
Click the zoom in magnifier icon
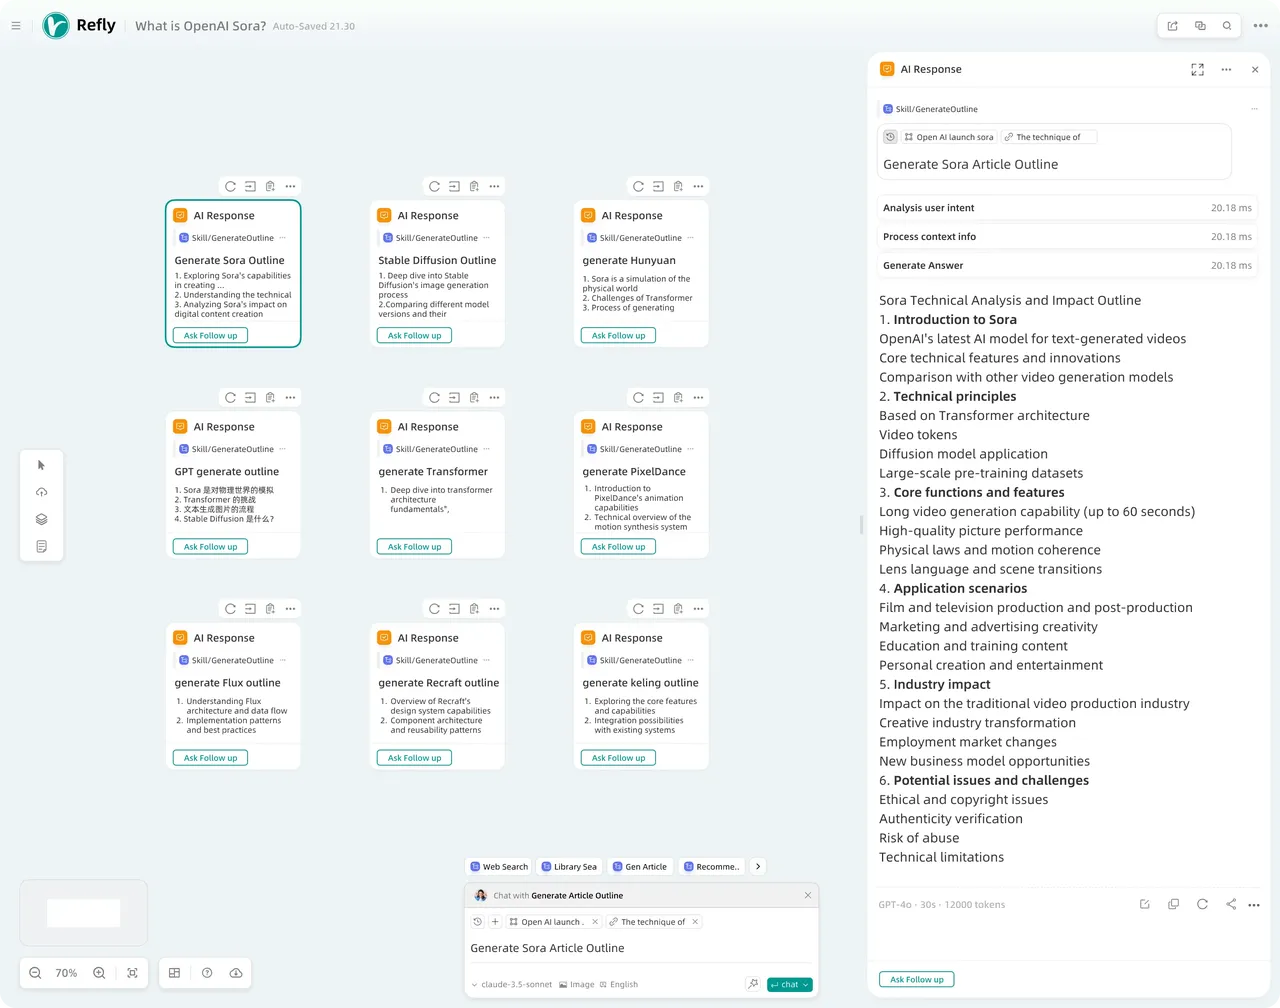99,973
